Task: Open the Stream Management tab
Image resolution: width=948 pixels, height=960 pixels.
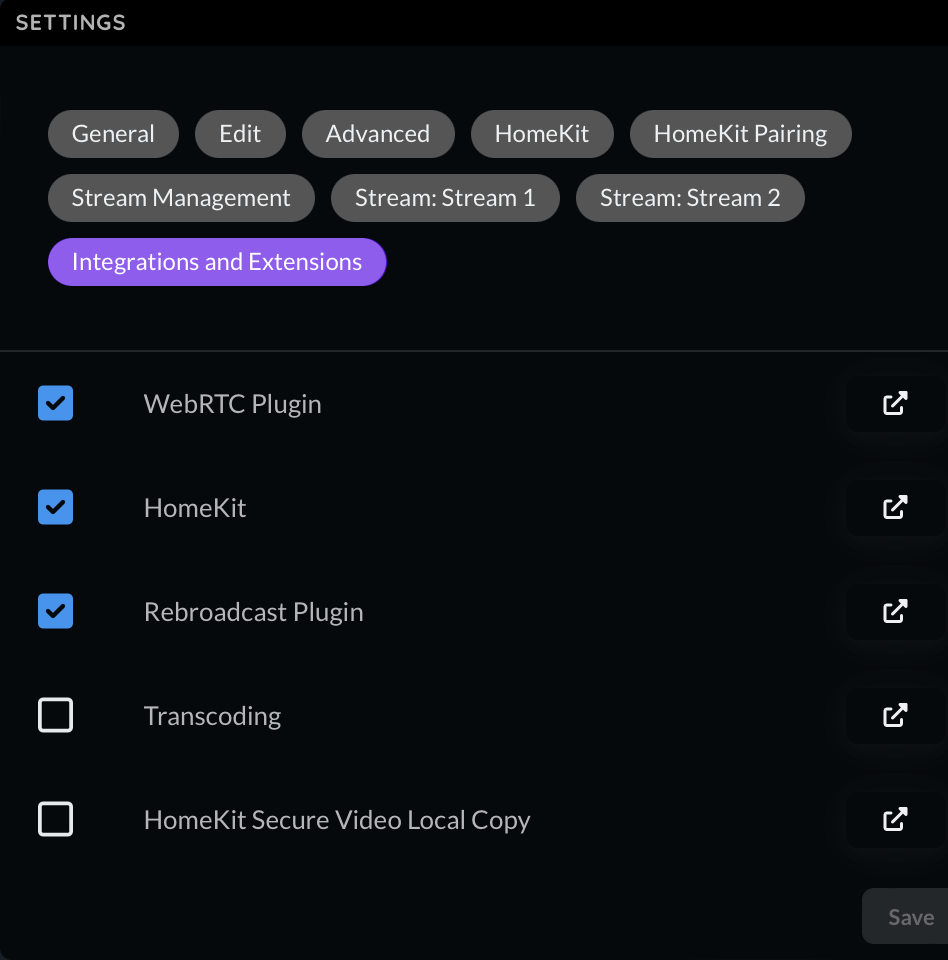Action: point(181,197)
